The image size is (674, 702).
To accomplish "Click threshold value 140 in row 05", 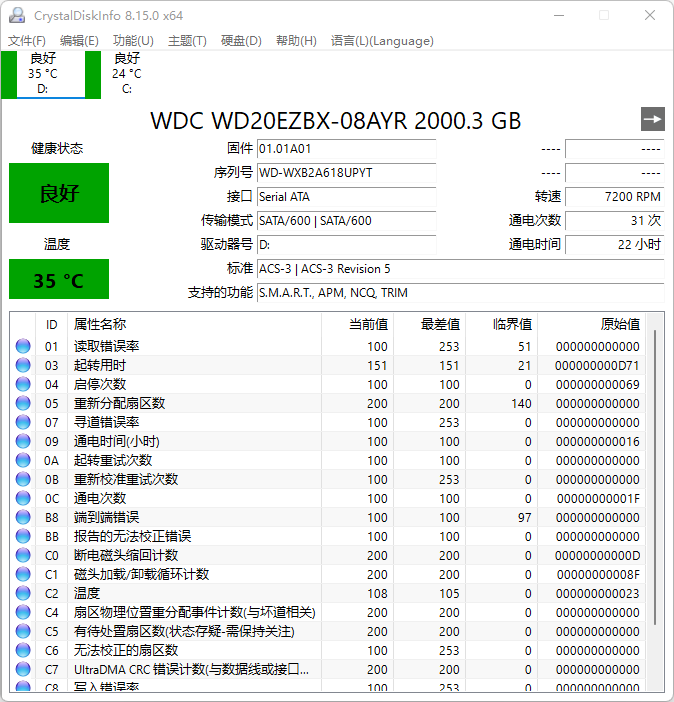I will coord(521,403).
